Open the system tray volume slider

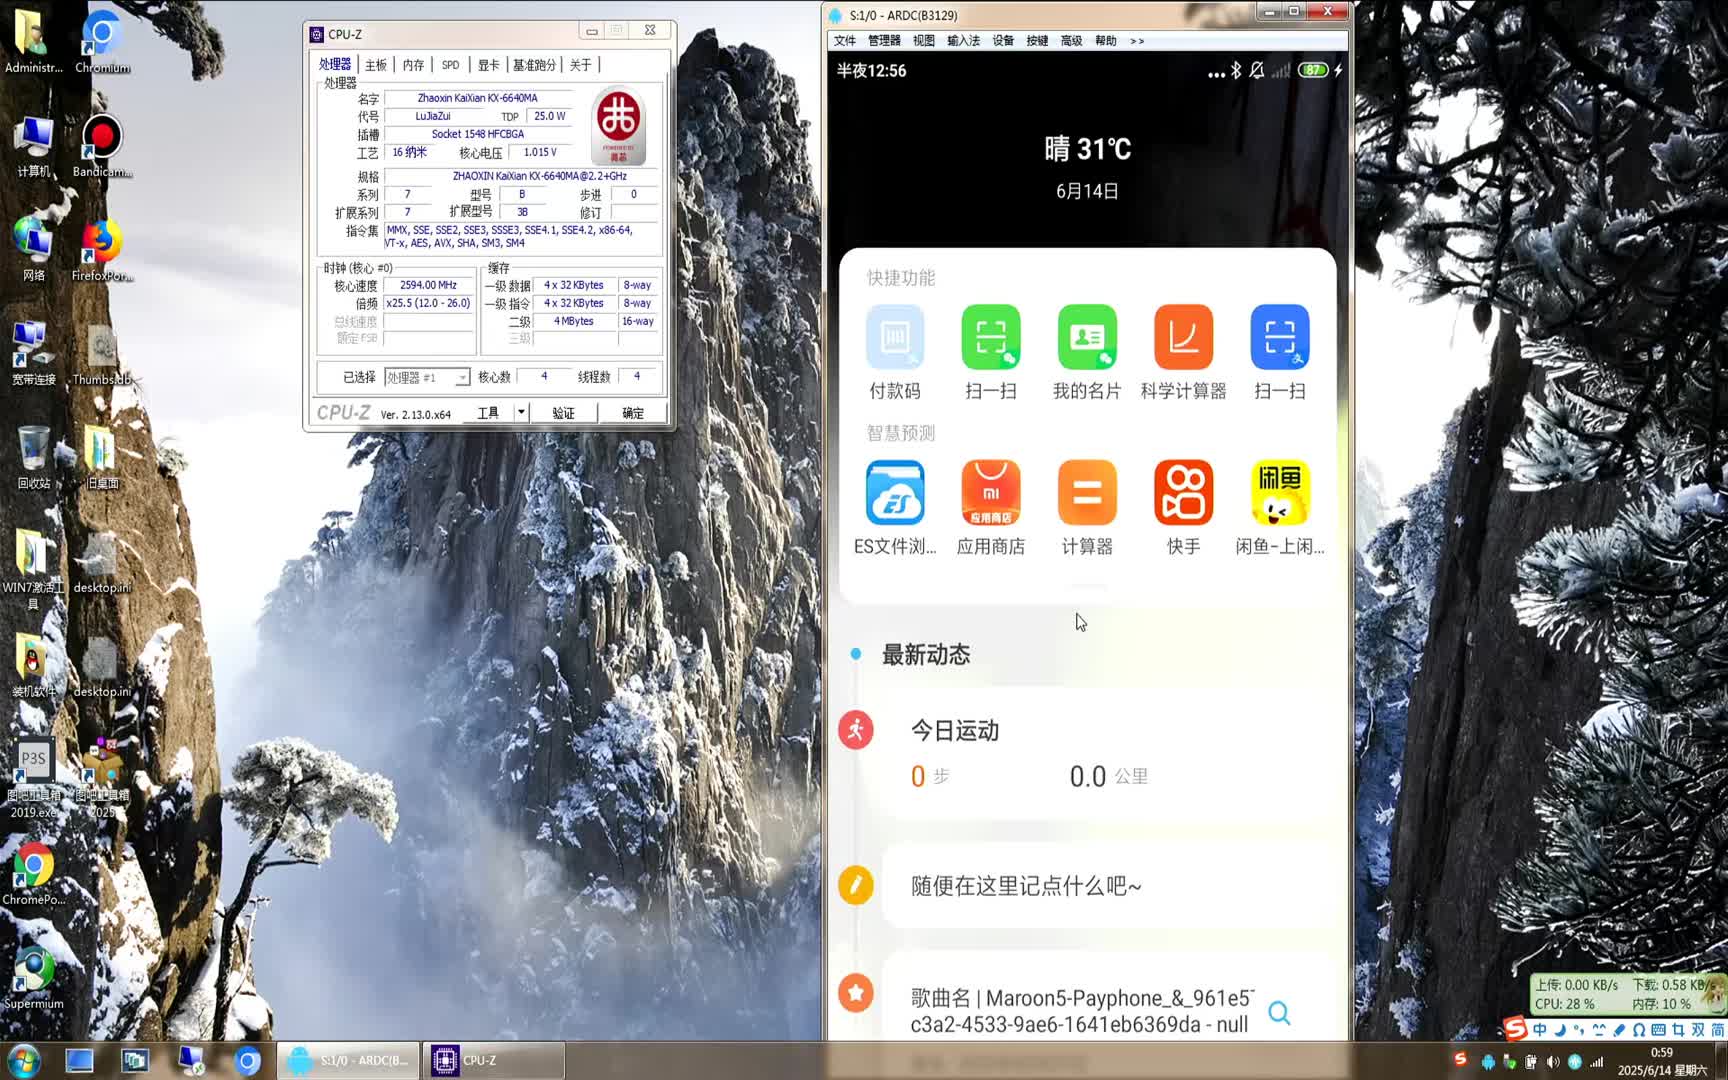pos(1553,1060)
